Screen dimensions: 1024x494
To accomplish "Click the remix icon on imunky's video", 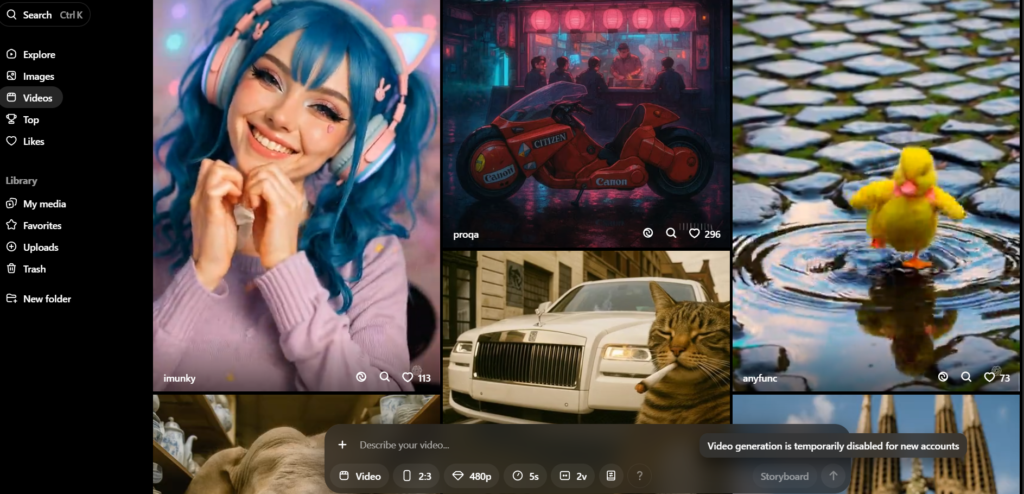I will click(361, 377).
